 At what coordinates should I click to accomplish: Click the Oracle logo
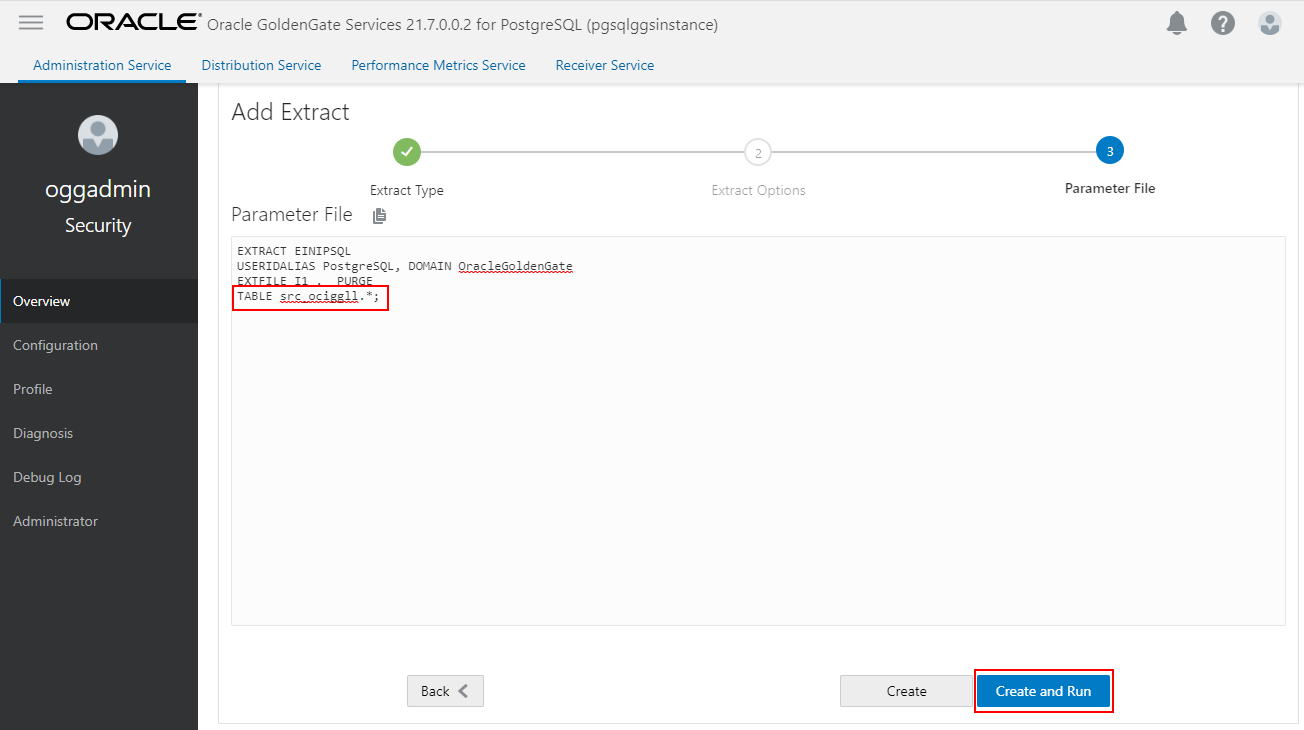click(132, 22)
